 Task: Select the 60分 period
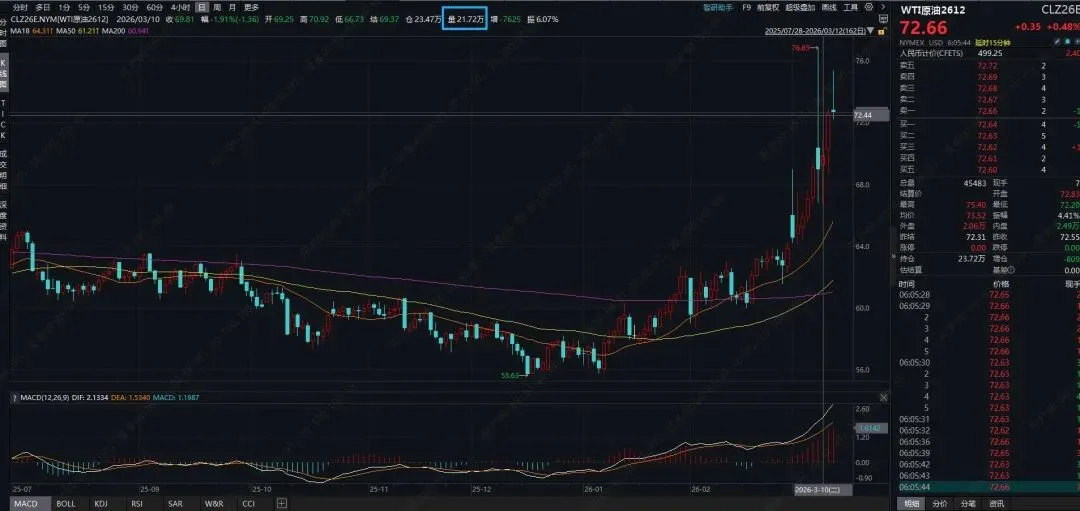pyautogui.click(x=154, y=7)
